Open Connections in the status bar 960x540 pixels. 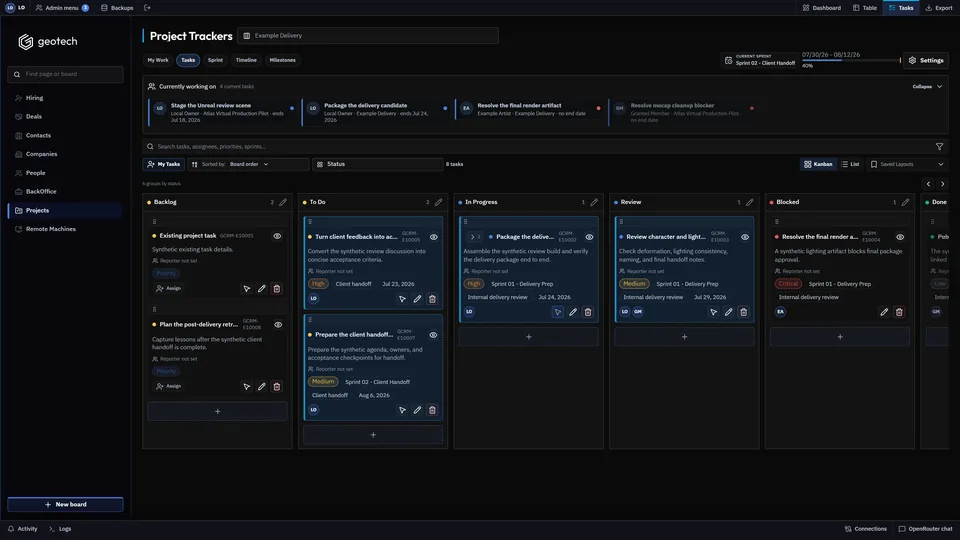click(x=866, y=529)
